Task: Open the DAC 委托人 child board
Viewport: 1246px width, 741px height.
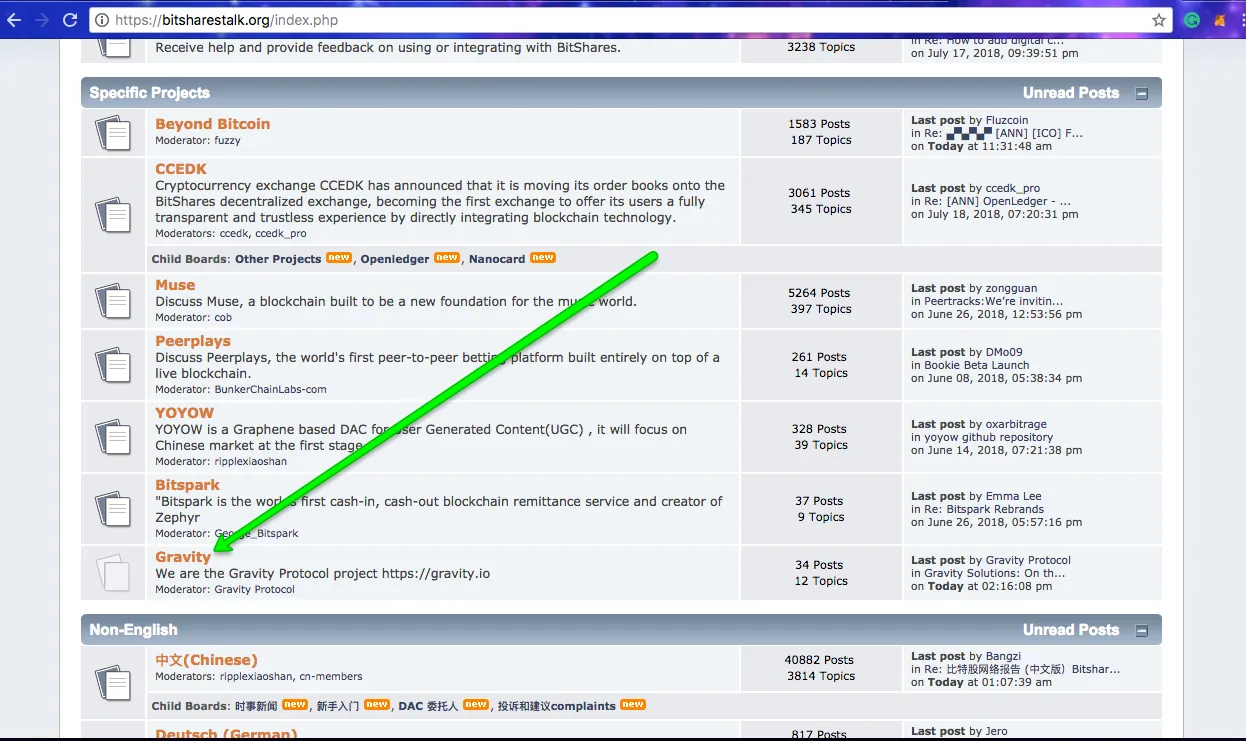Action: (x=428, y=706)
